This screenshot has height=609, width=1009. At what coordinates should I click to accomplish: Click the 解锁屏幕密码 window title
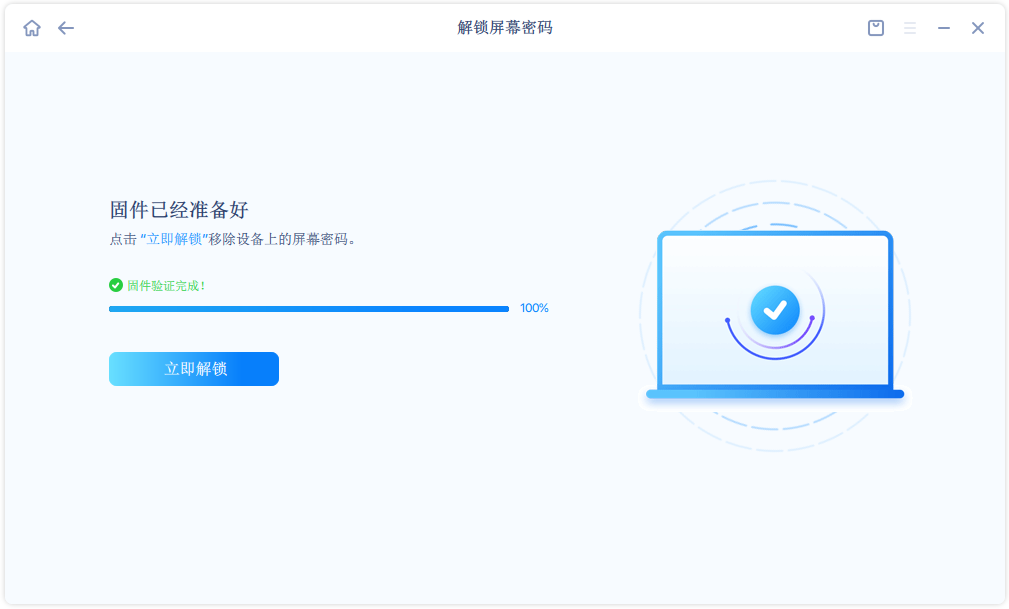[505, 28]
